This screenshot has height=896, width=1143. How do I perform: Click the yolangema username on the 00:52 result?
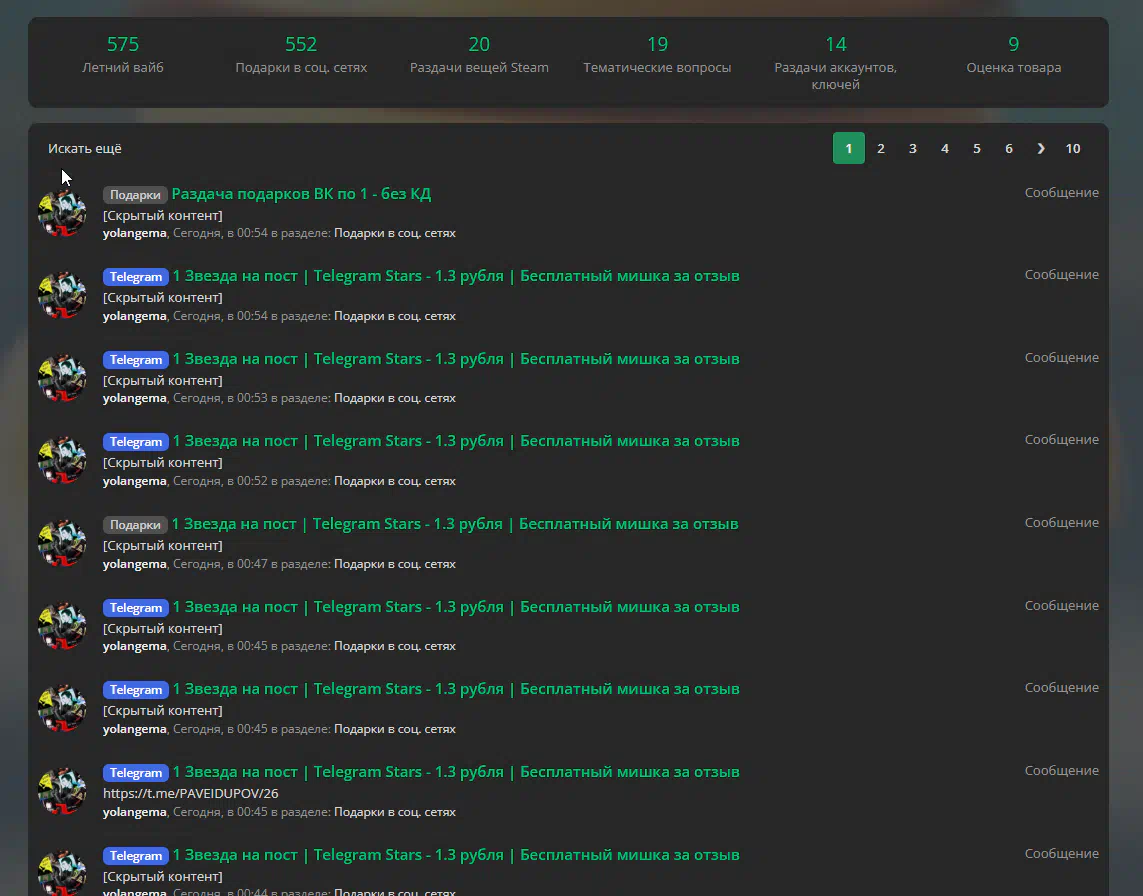pos(134,481)
